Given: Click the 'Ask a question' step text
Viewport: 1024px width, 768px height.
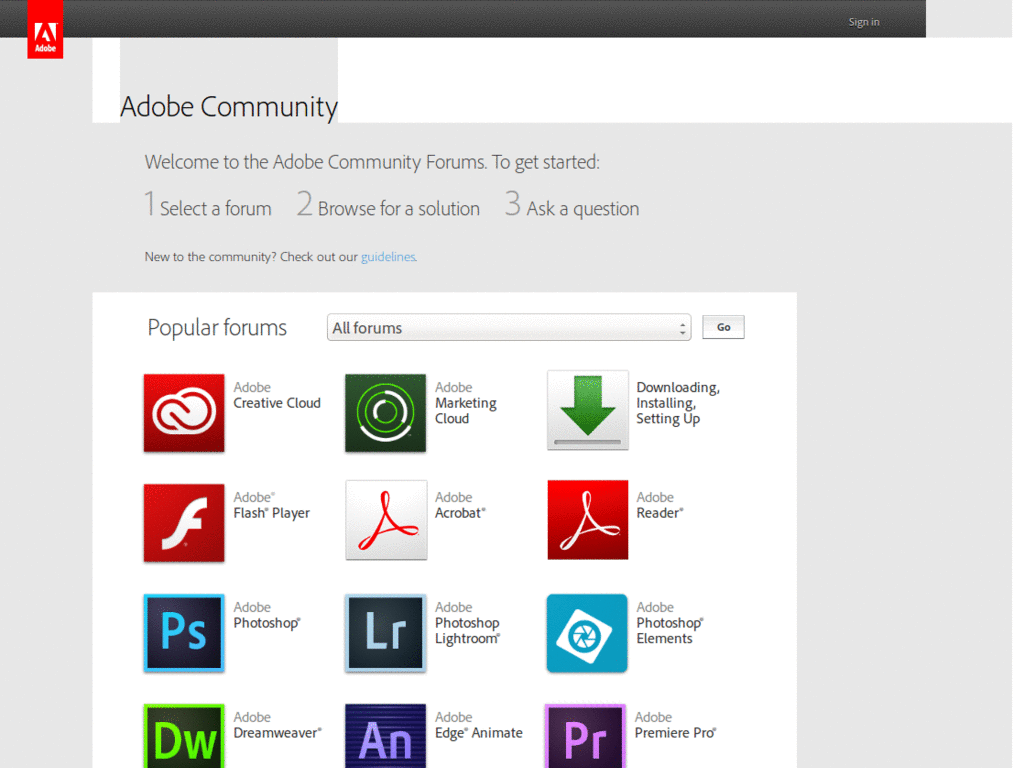Looking at the screenshot, I should tap(583, 208).
